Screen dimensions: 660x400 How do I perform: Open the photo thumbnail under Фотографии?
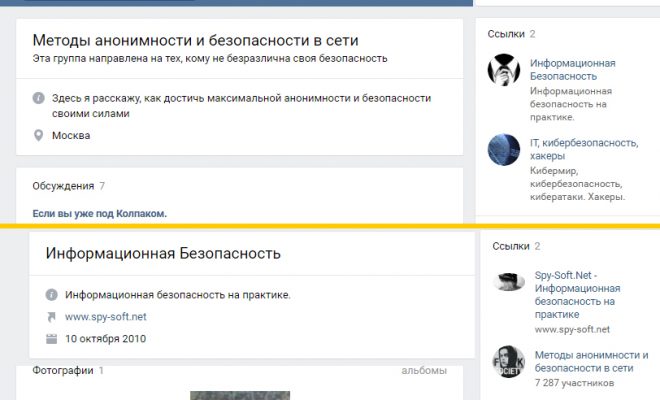[x=240, y=395]
